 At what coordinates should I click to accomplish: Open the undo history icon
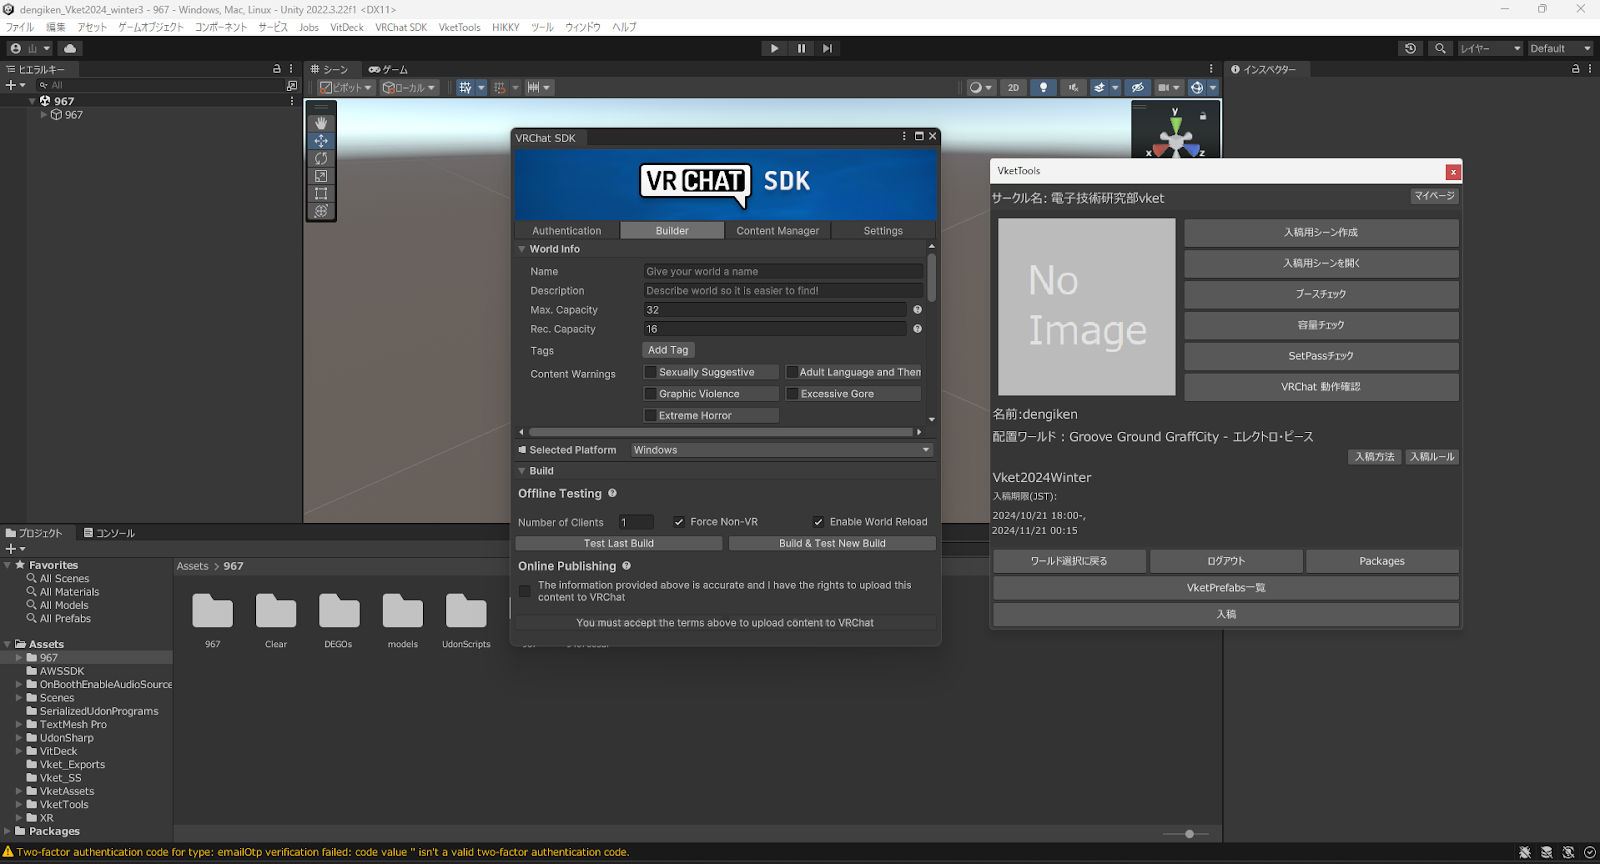pos(1410,48)
